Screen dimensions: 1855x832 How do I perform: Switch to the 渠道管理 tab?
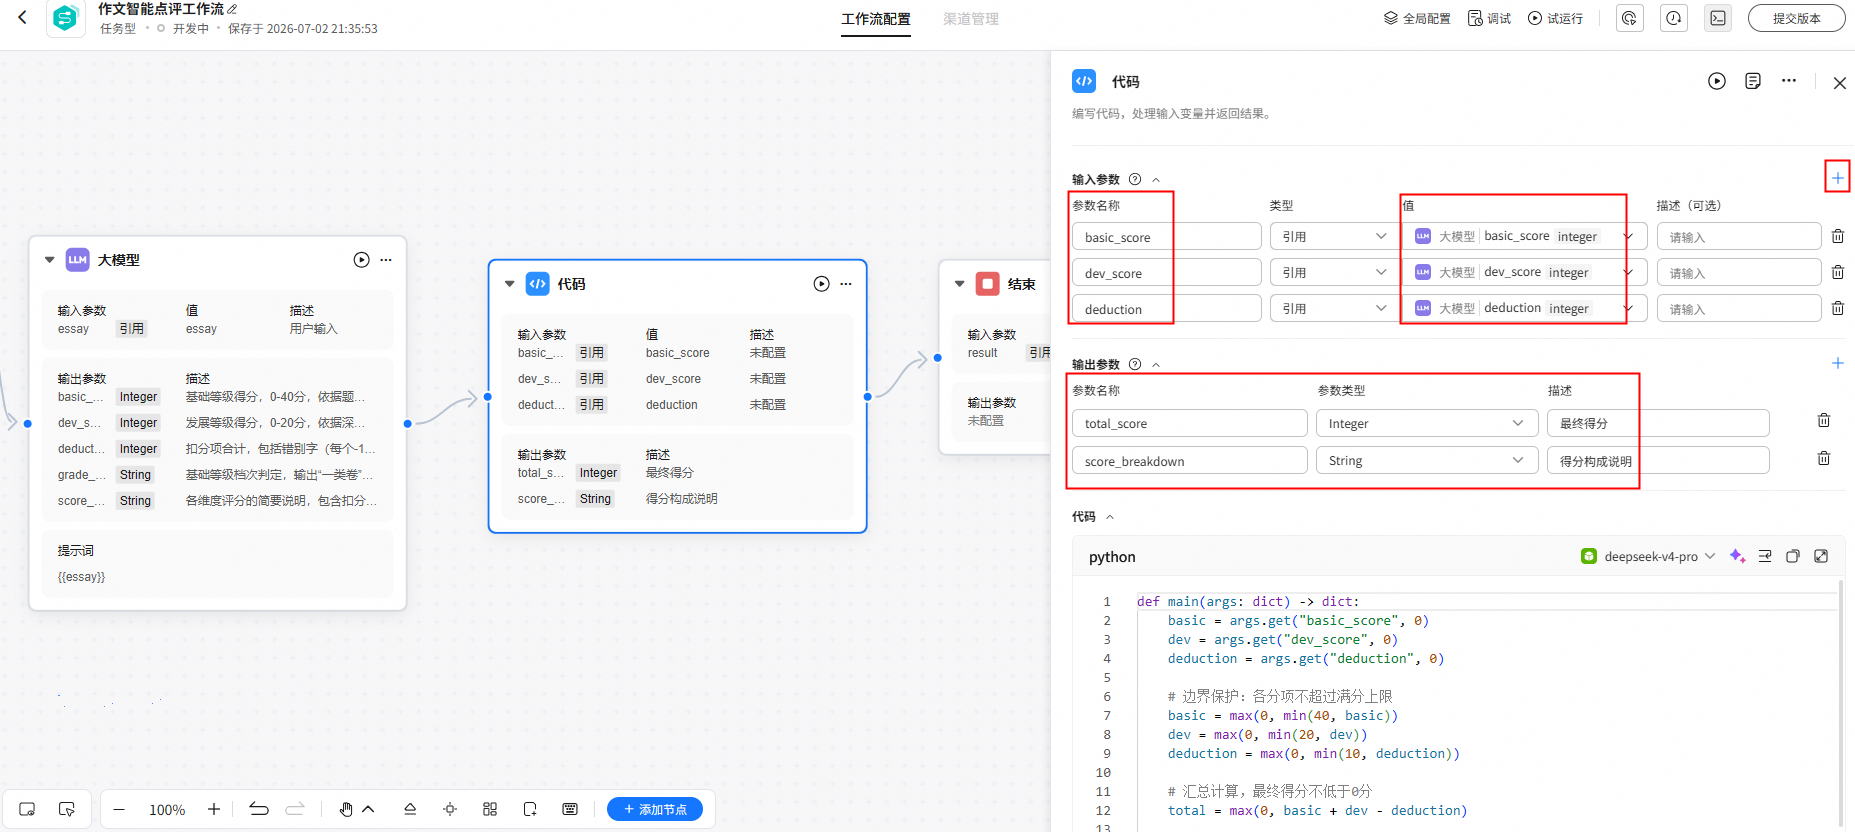971,19
